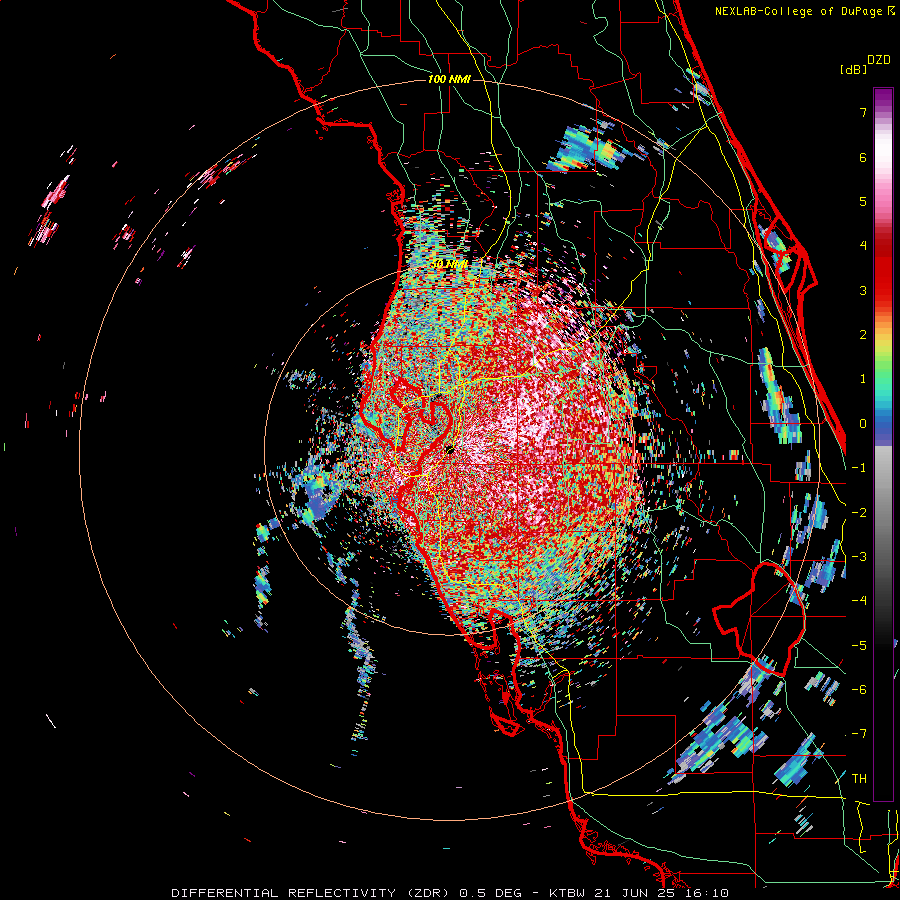The width and height of the screenshot is (900, 900).
Task: Click the -4 value on the color scale
Action: tap(859, 601)
